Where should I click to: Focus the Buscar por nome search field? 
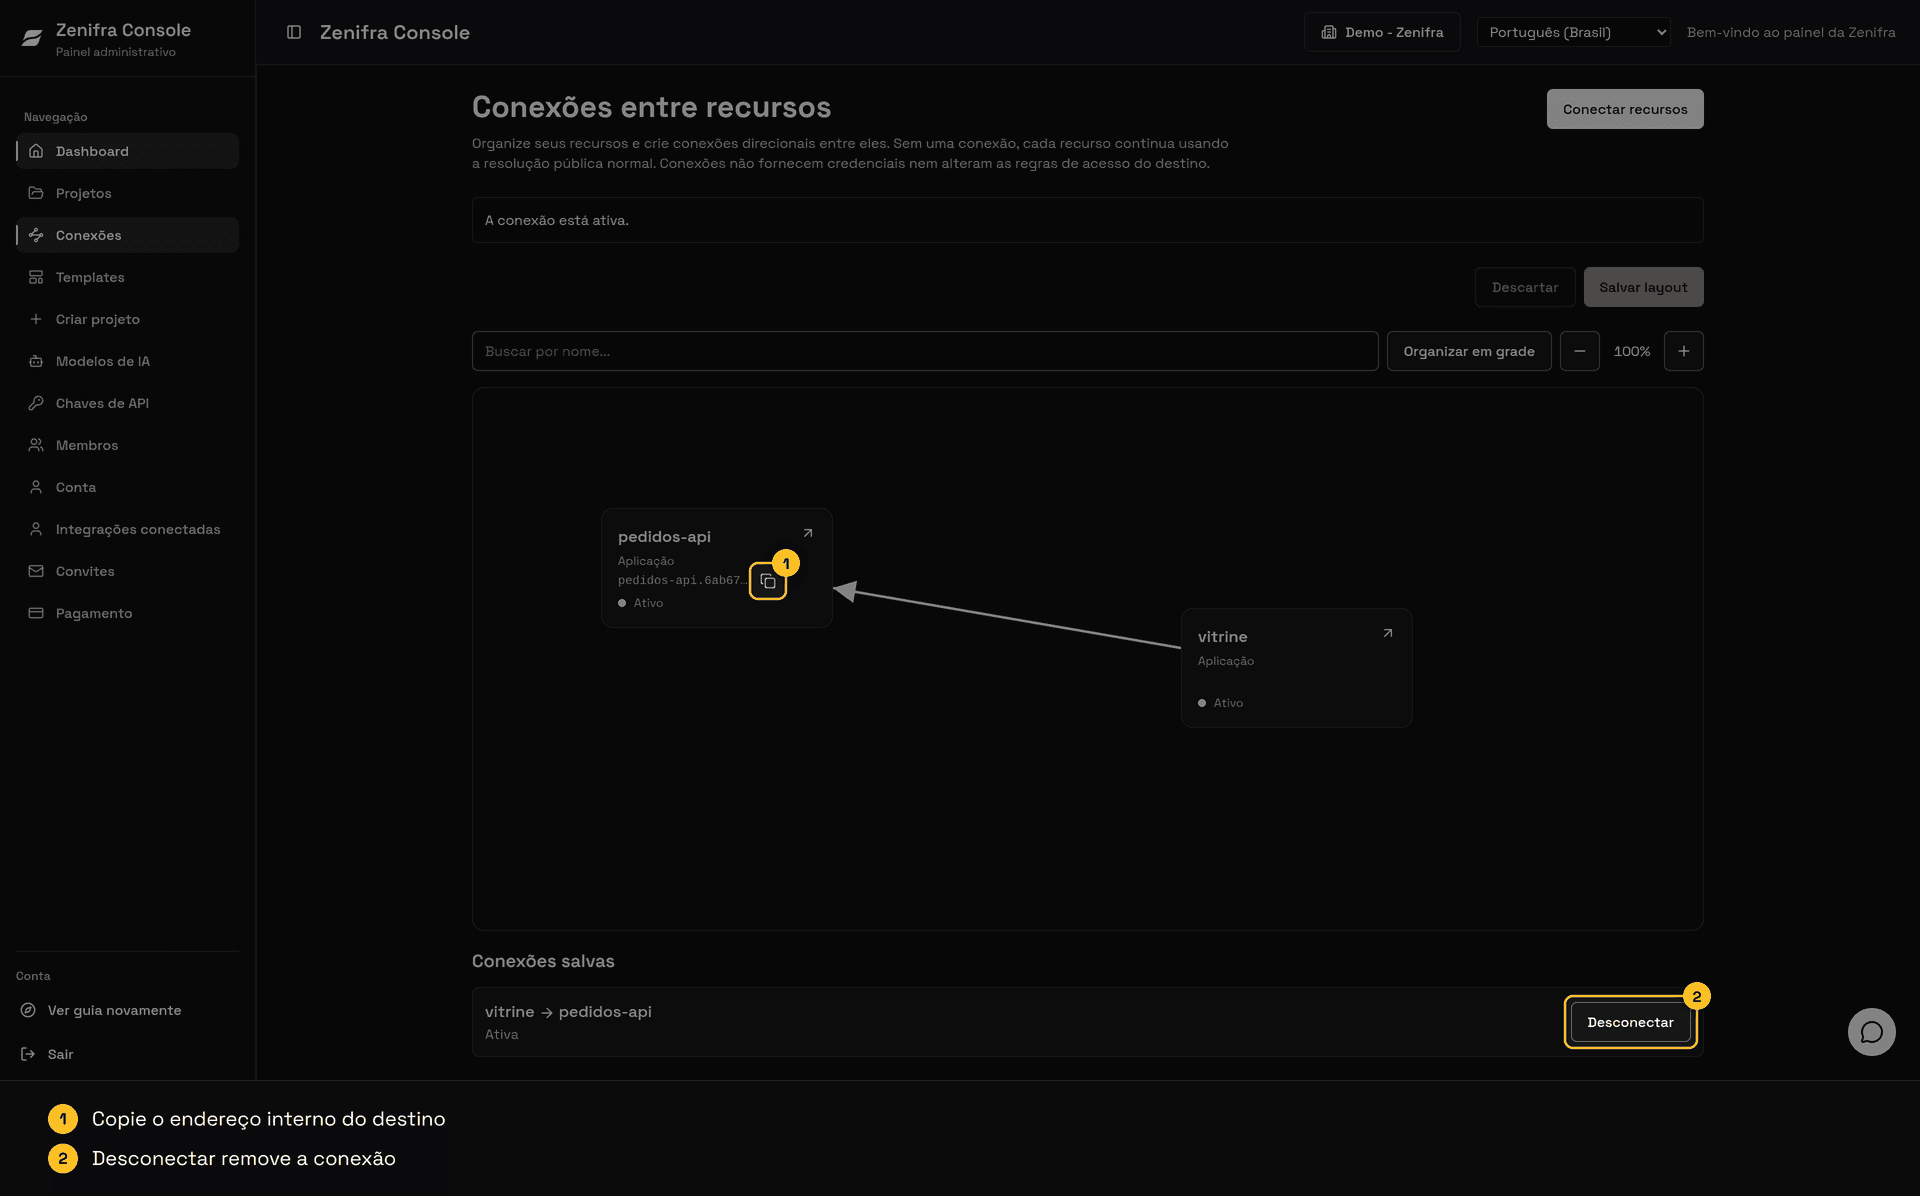(925, 351)
